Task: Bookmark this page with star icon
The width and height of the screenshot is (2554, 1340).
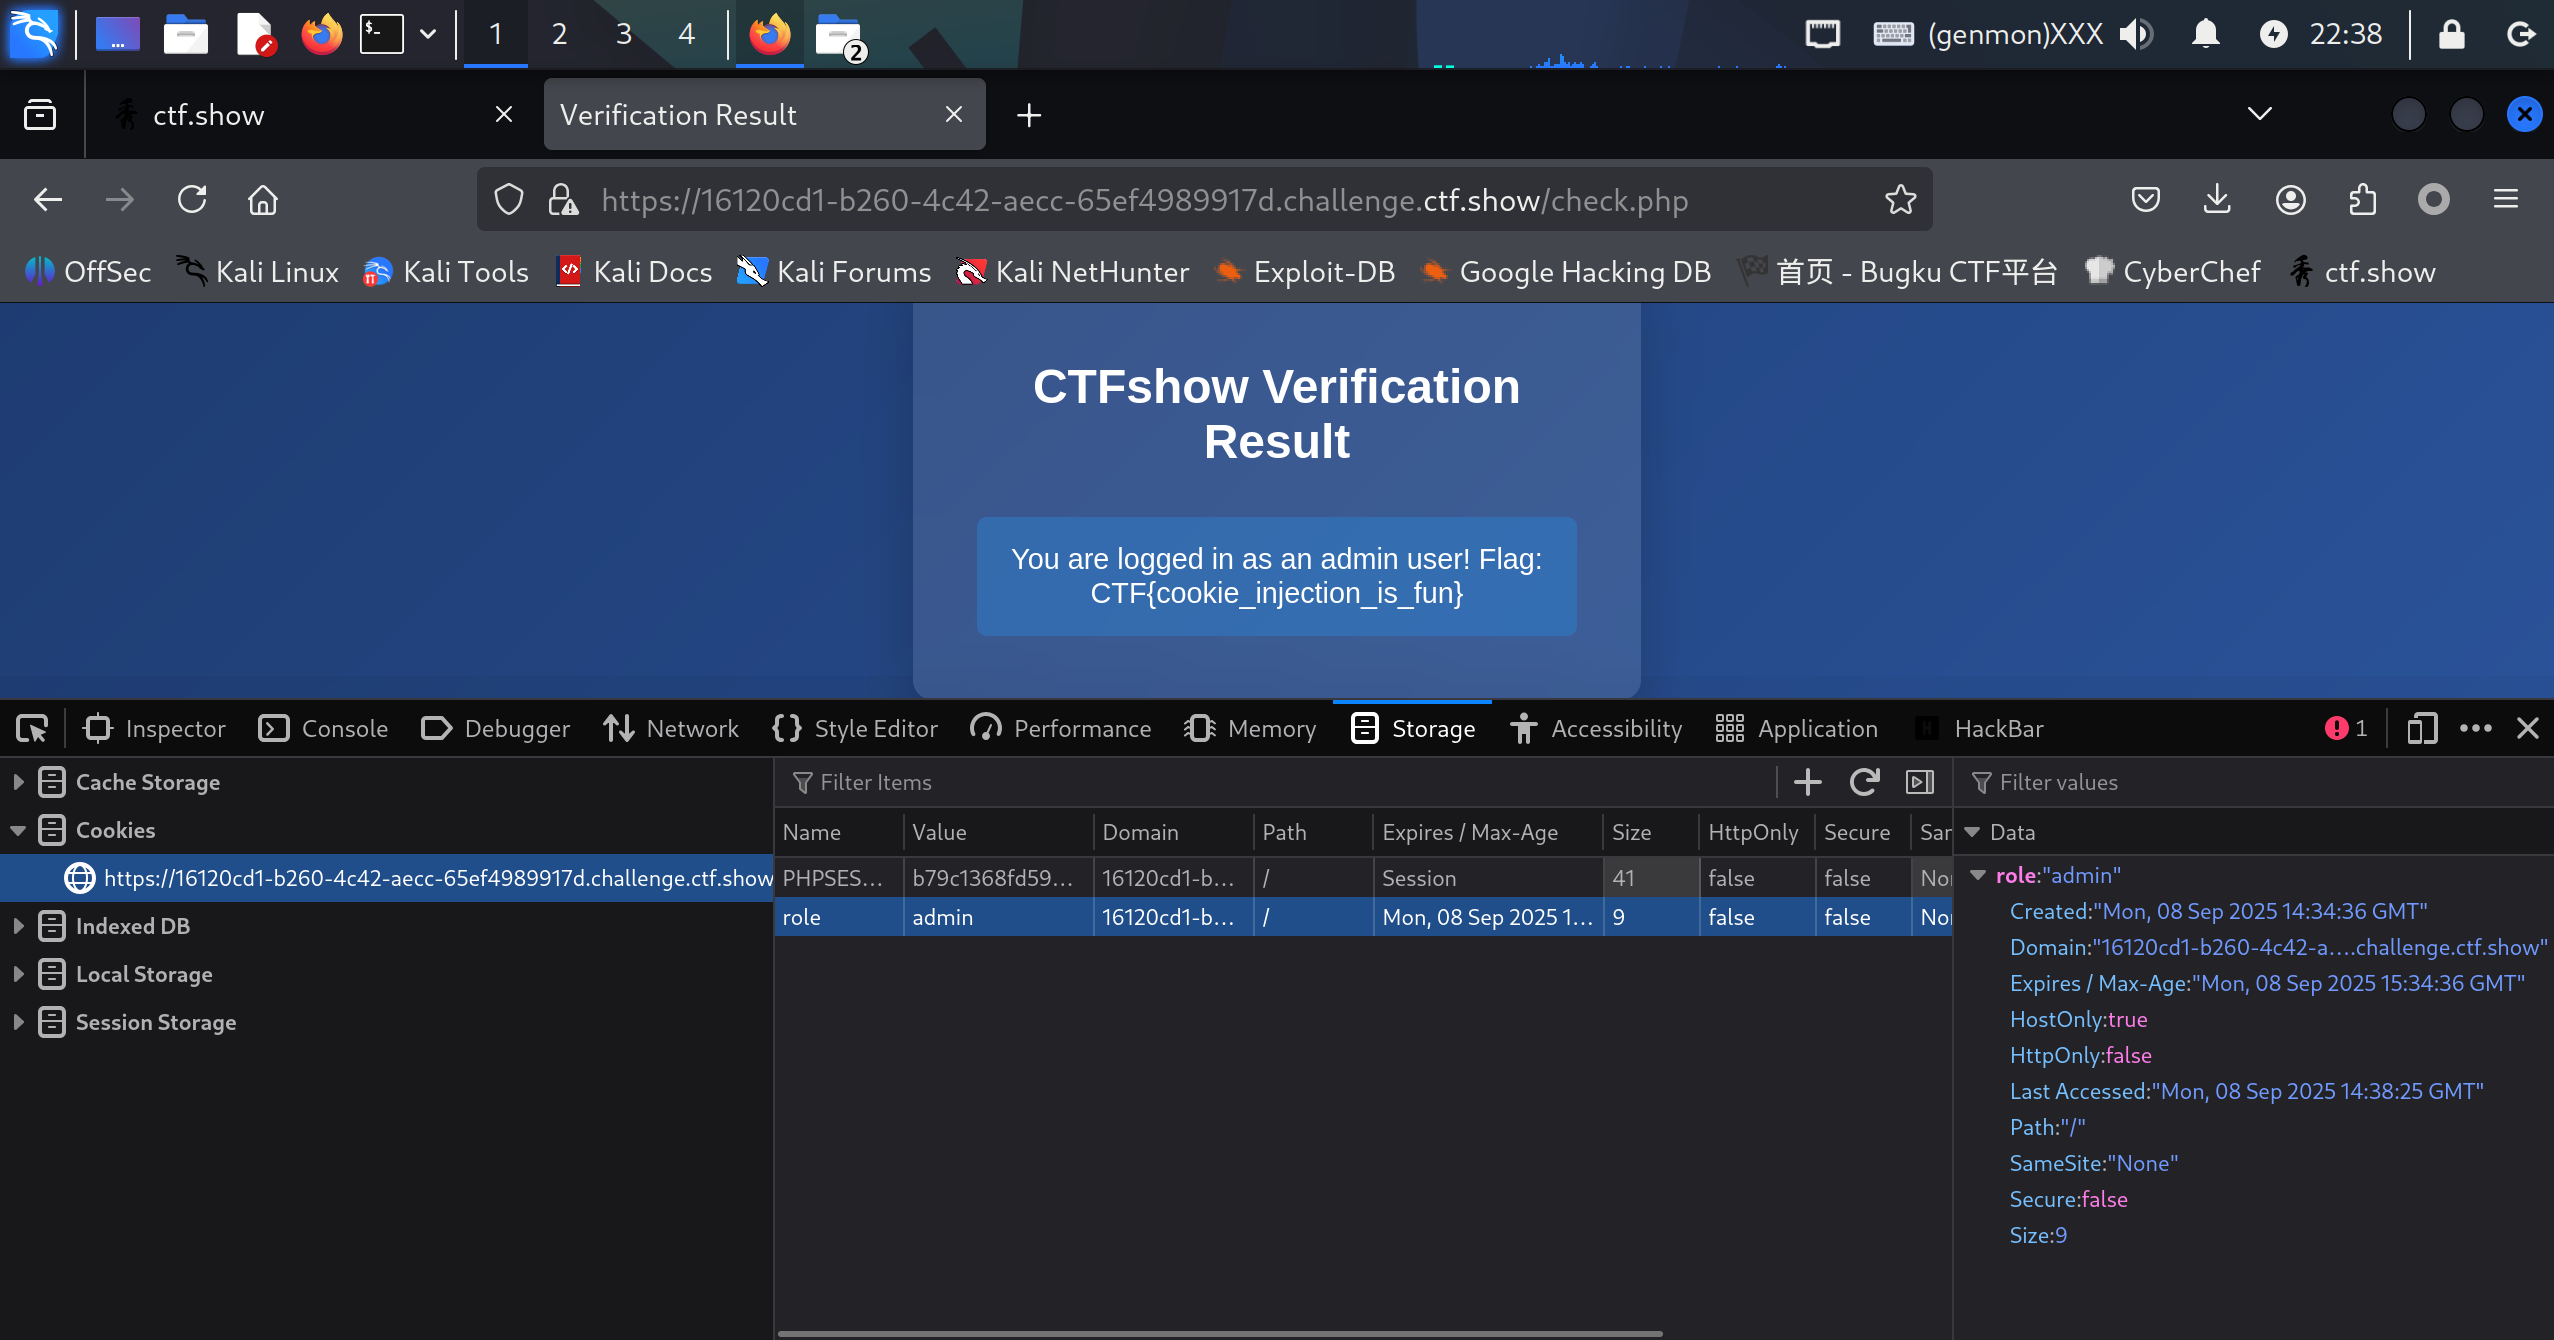Action: point(1900,200)
